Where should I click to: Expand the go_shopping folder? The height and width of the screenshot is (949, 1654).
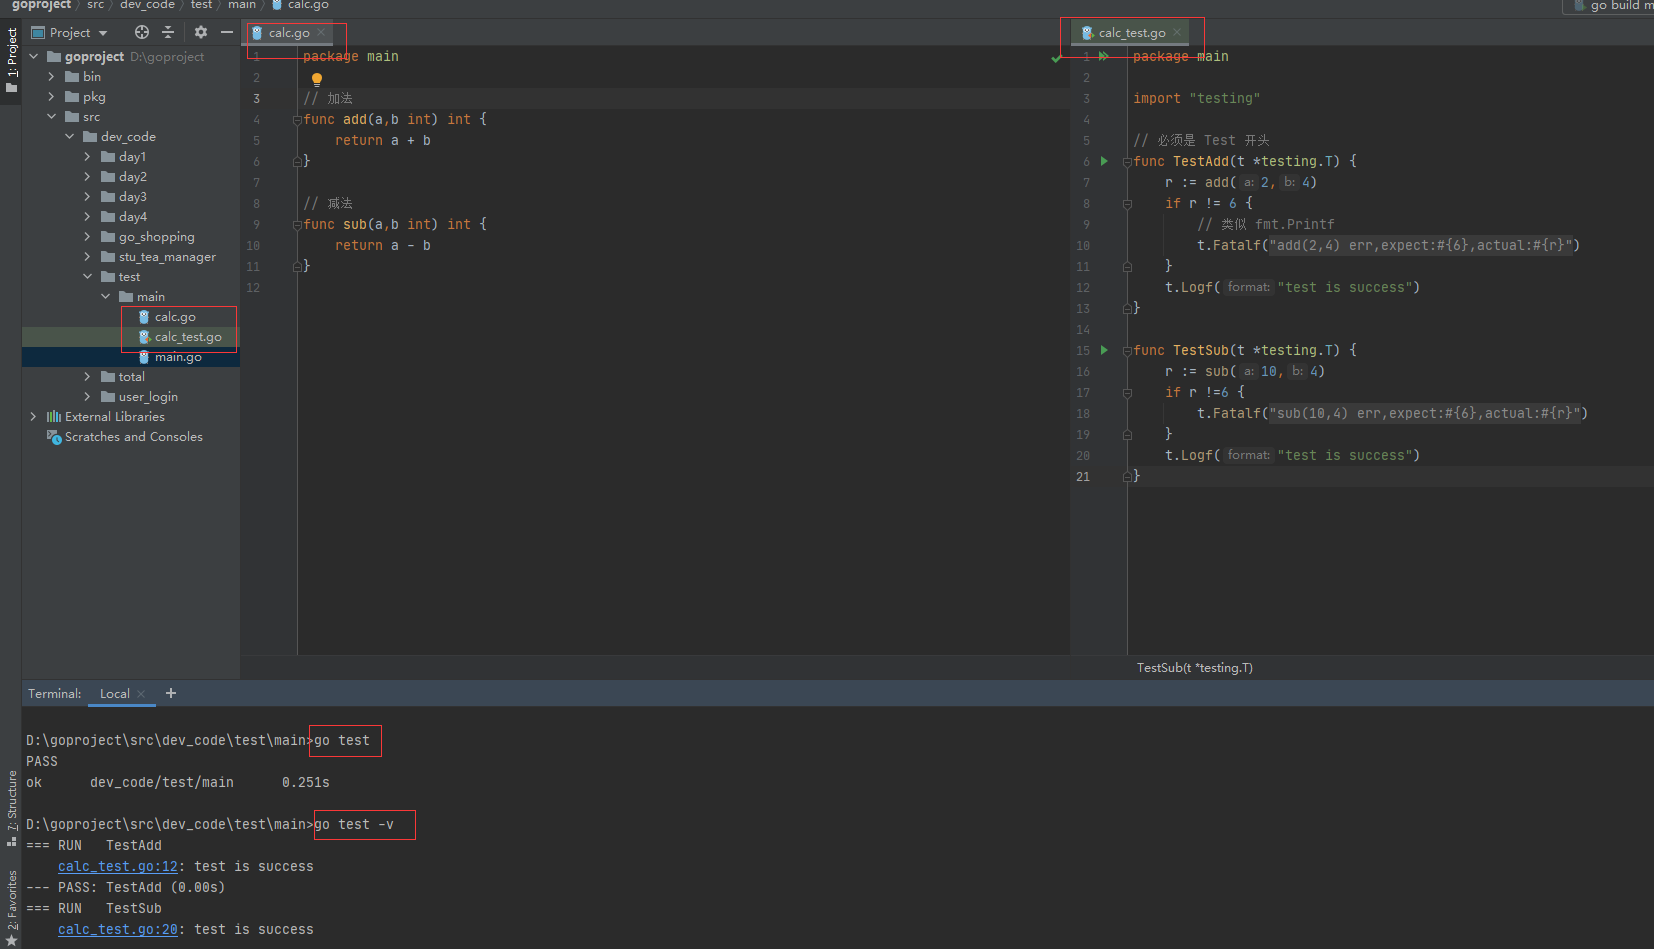pos(88,237)
